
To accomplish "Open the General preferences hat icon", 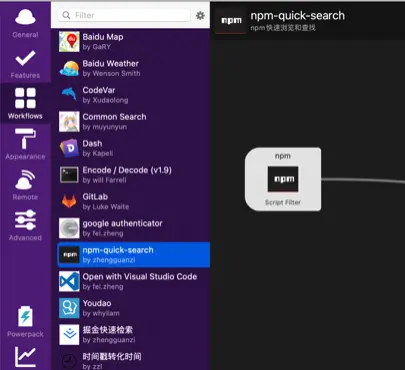I will [25, 17].
